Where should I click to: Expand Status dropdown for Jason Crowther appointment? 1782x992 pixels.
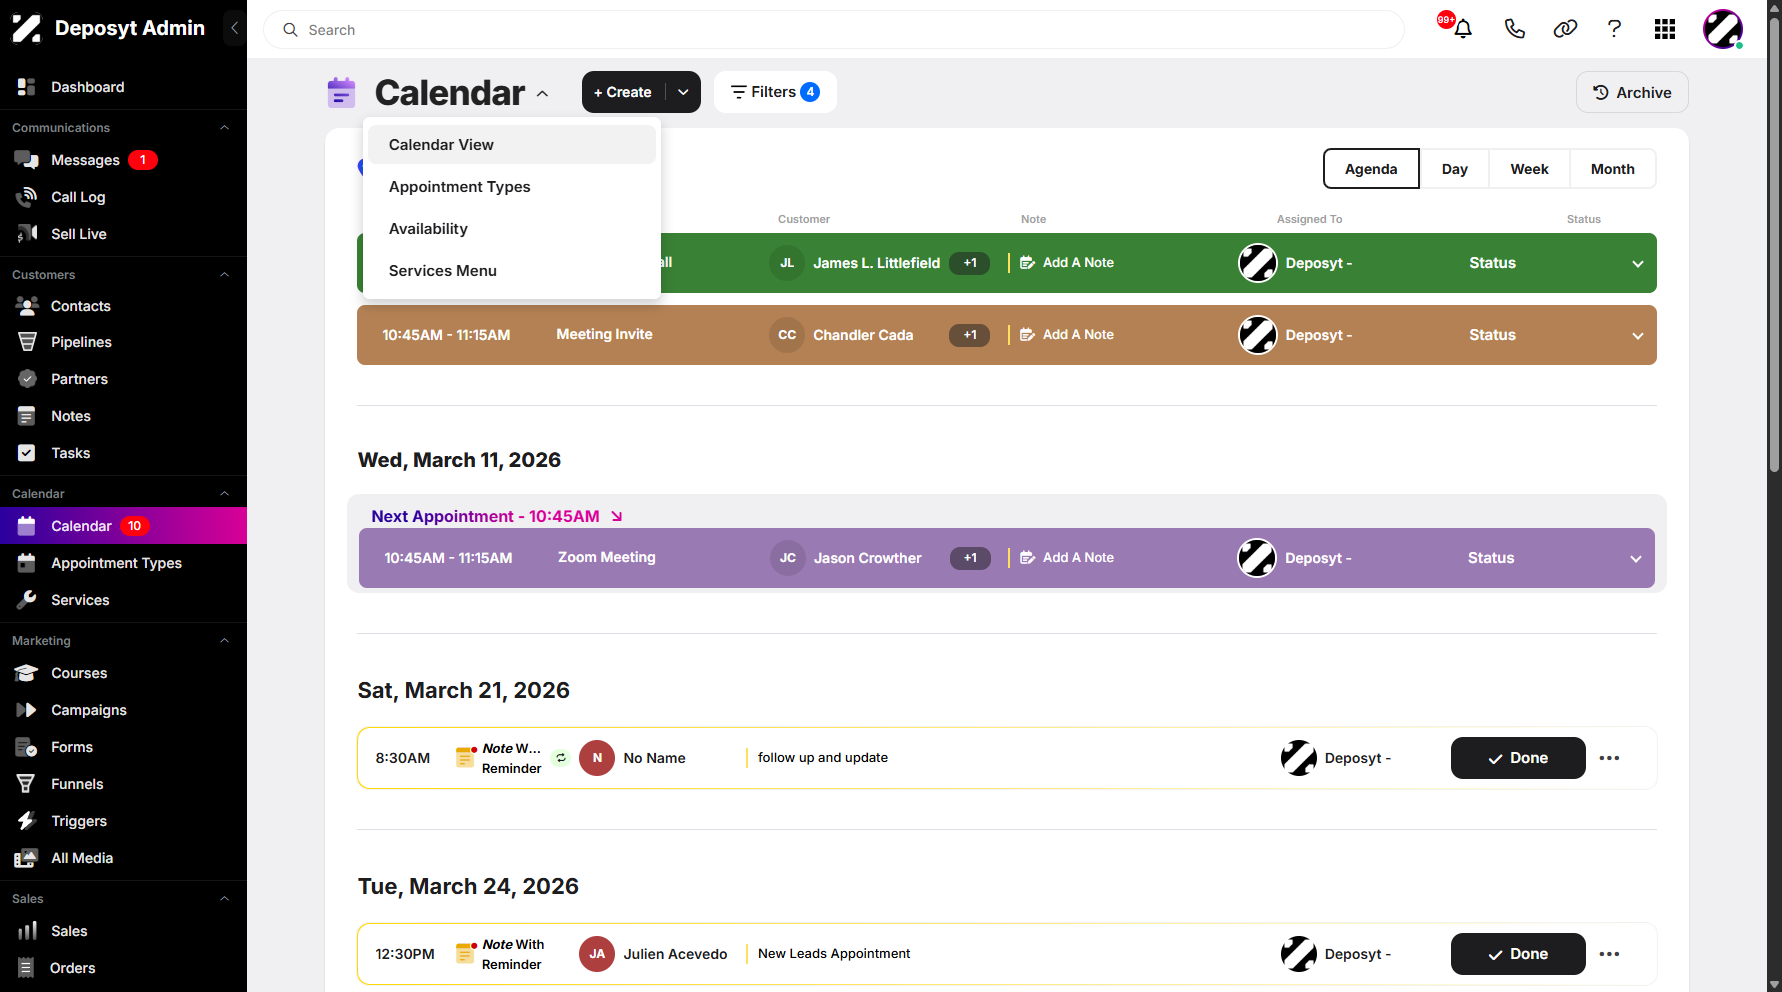click(1636, 559)
